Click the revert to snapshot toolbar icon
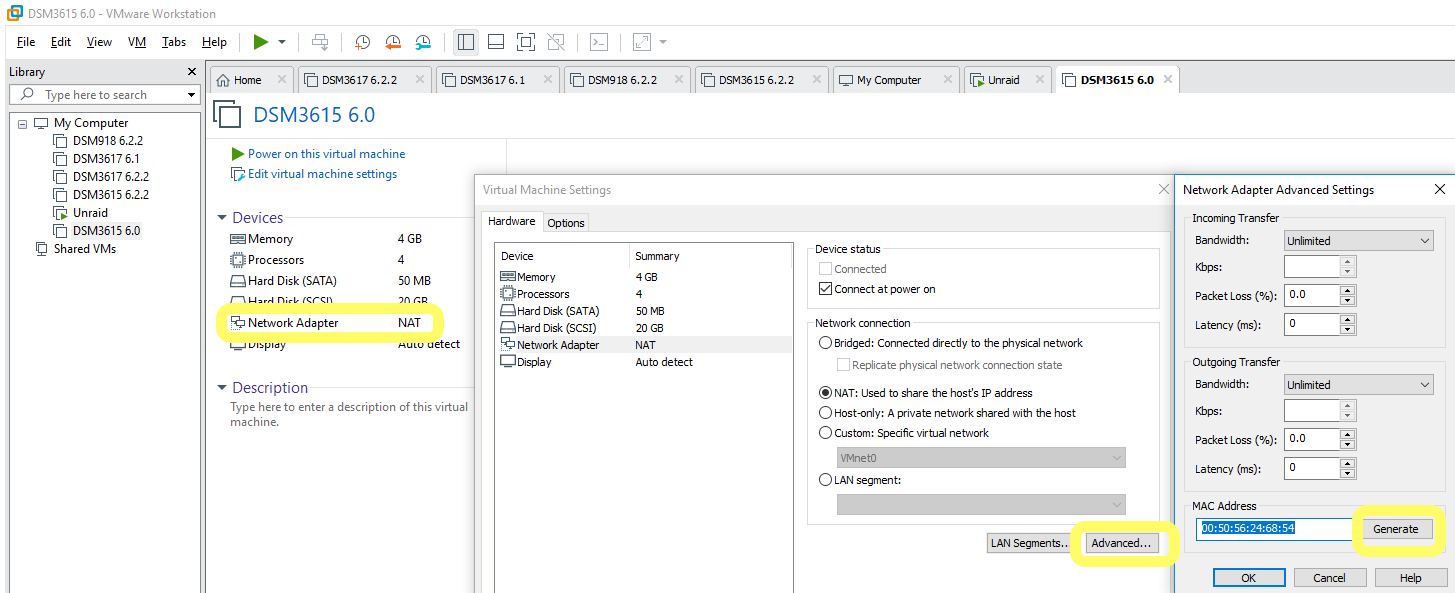The width and height of the screenshot is (1455, 593). (x=393, y=42)
